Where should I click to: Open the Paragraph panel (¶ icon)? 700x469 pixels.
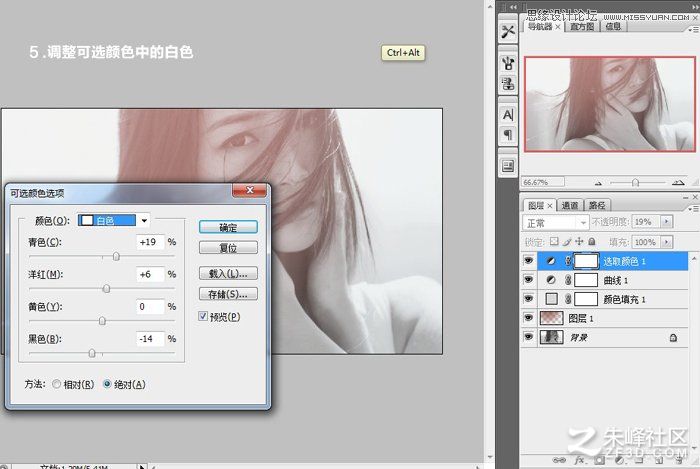pos(508,134)
